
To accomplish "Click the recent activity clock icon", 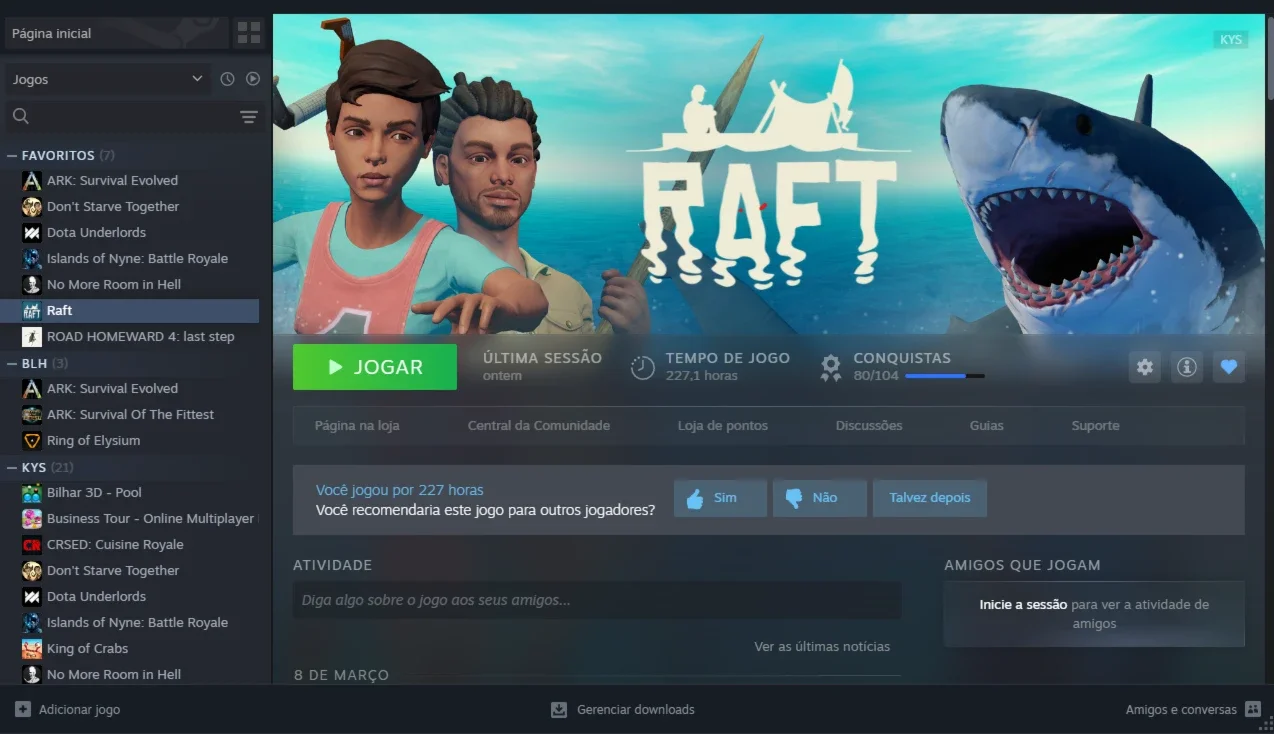I will [x=227, y=79].
